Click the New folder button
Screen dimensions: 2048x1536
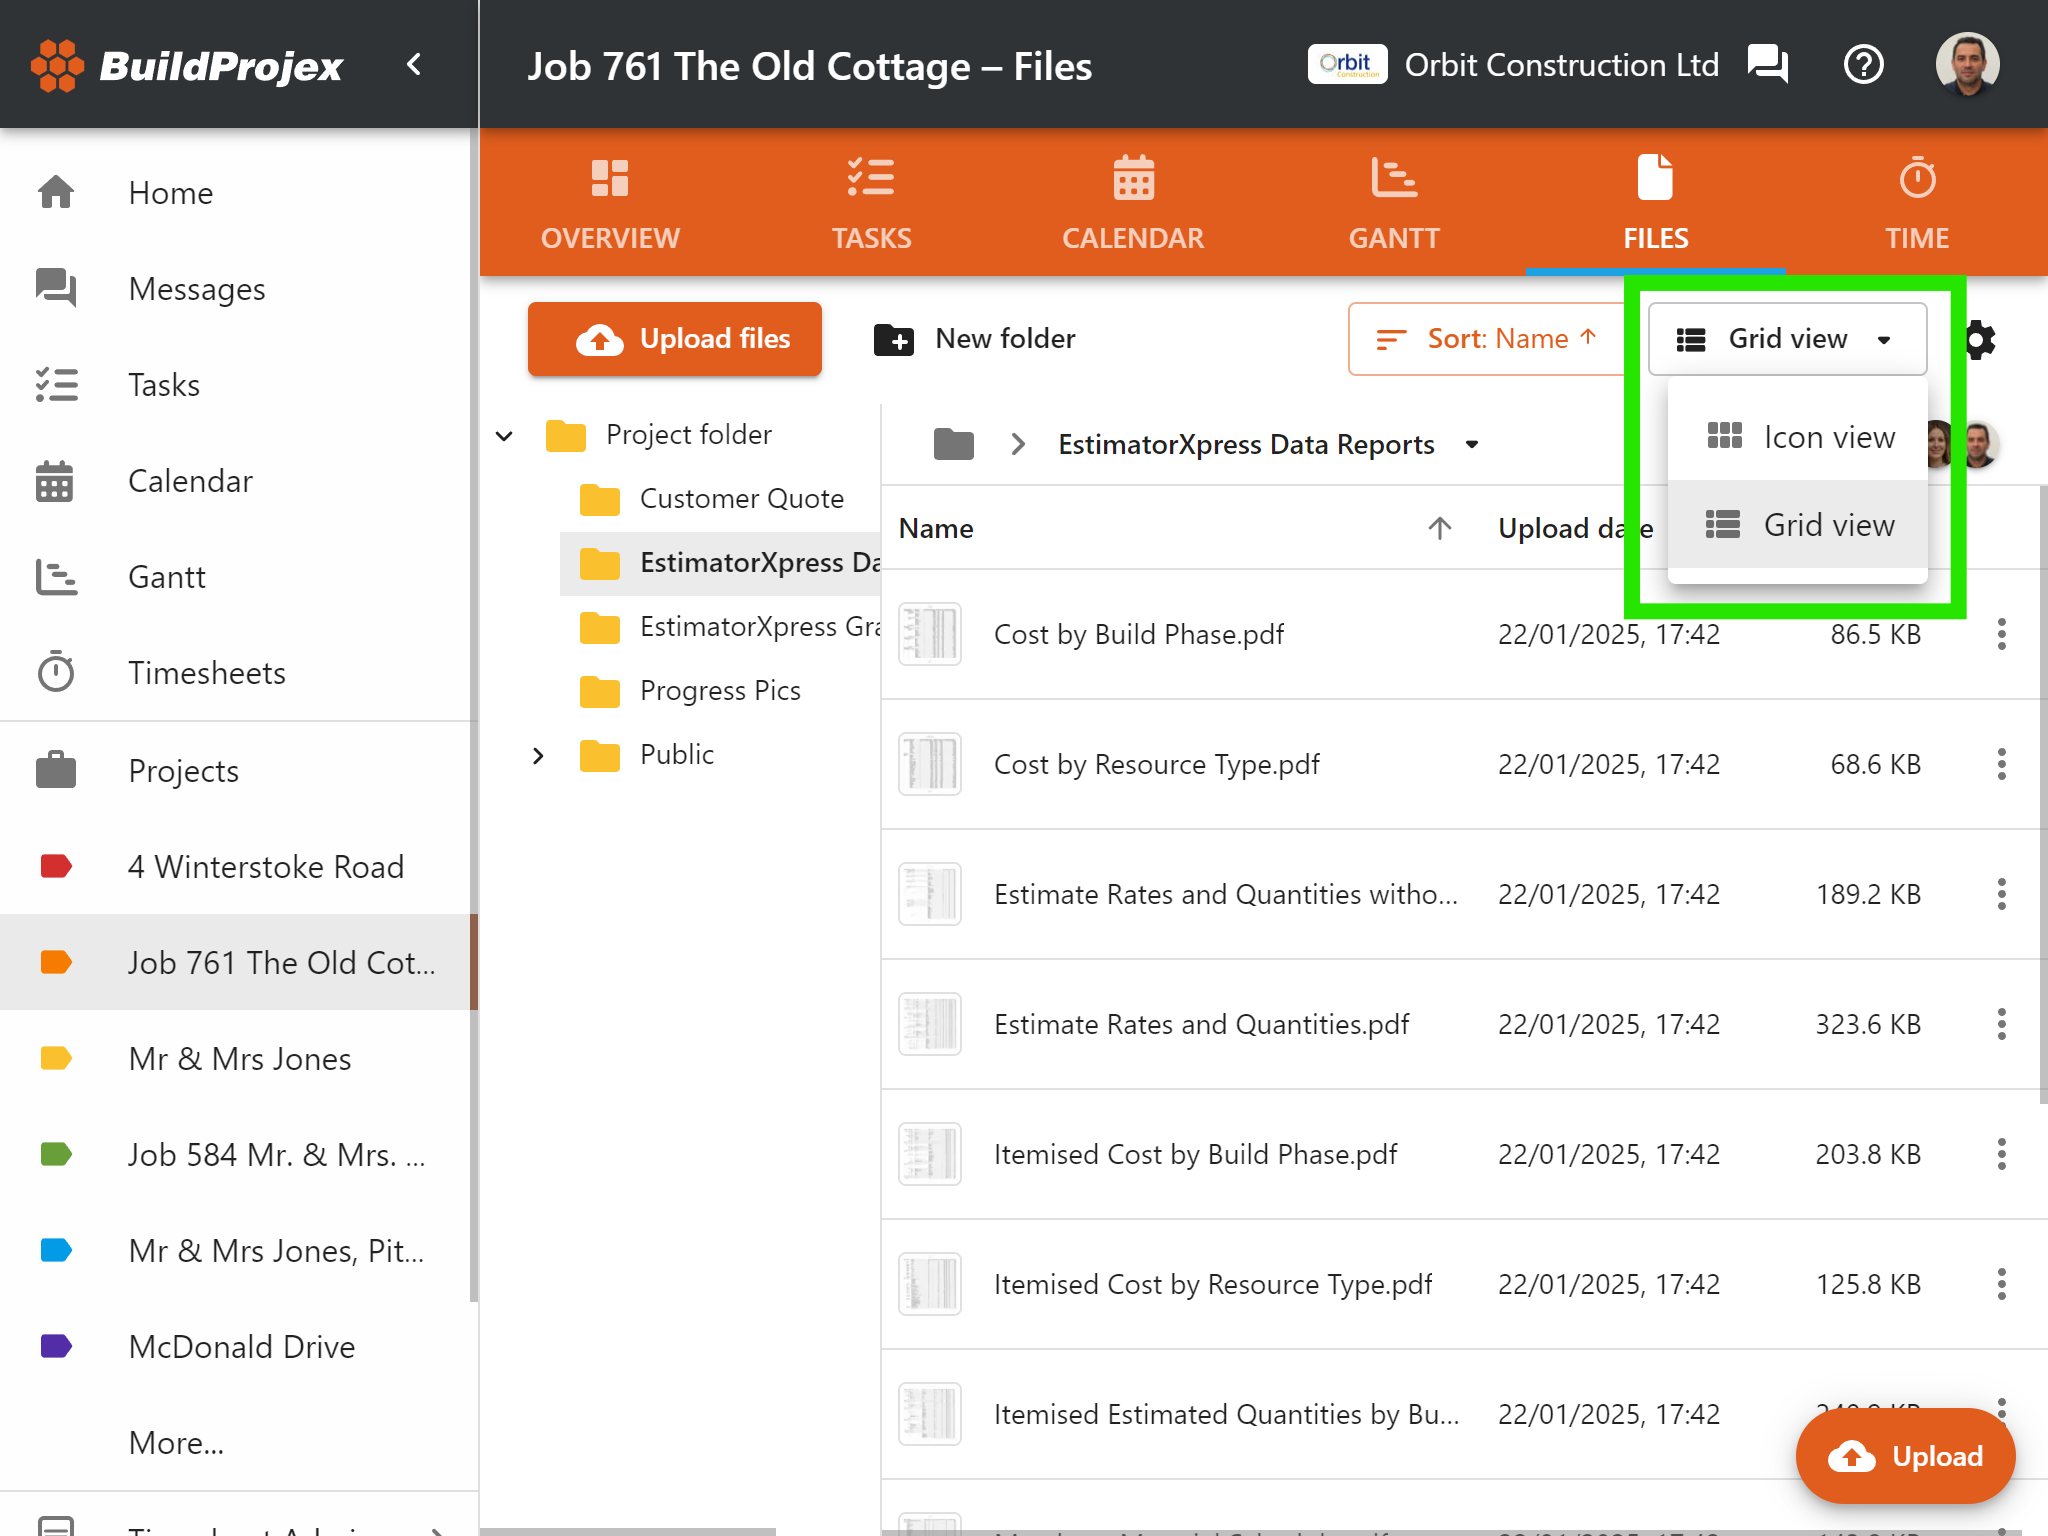pyautogui.click(x=975, y=339)
